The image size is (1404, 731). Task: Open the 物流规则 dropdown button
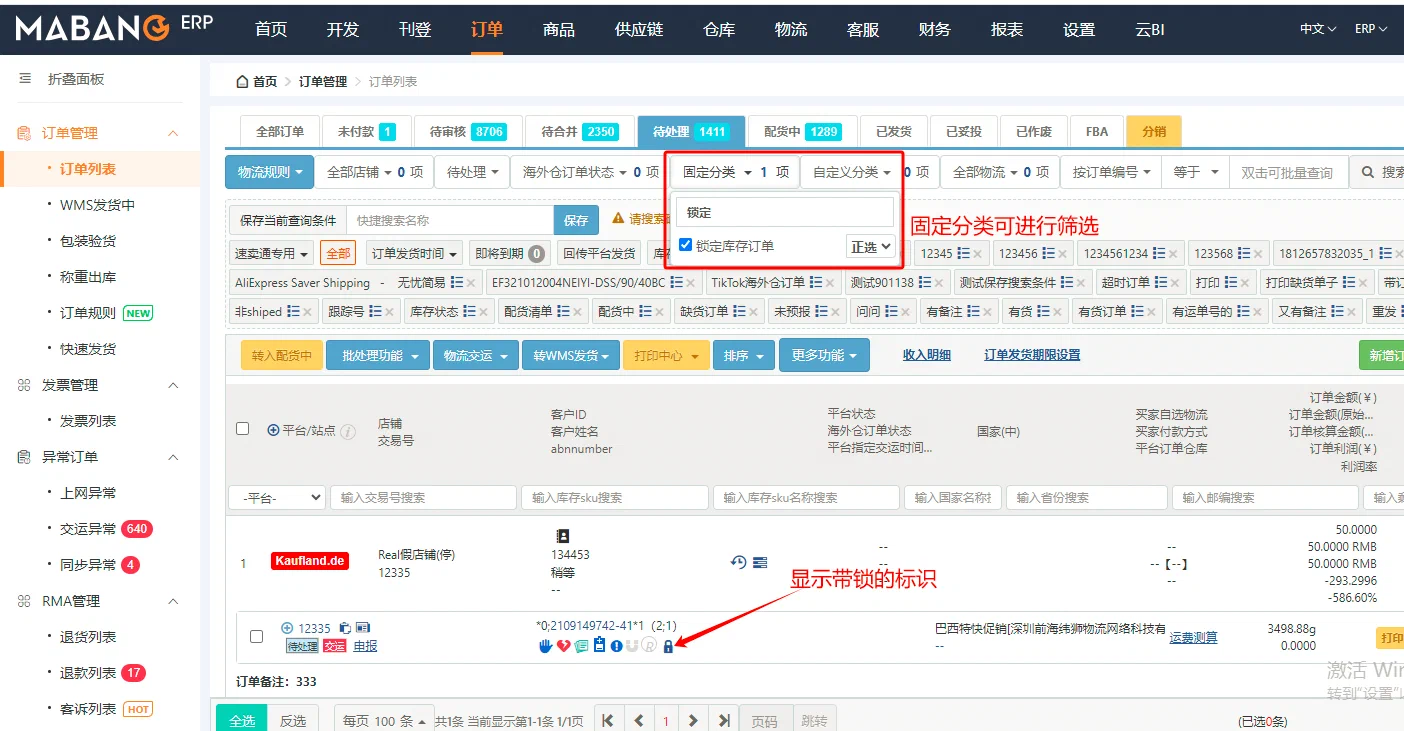coord(270,172)
